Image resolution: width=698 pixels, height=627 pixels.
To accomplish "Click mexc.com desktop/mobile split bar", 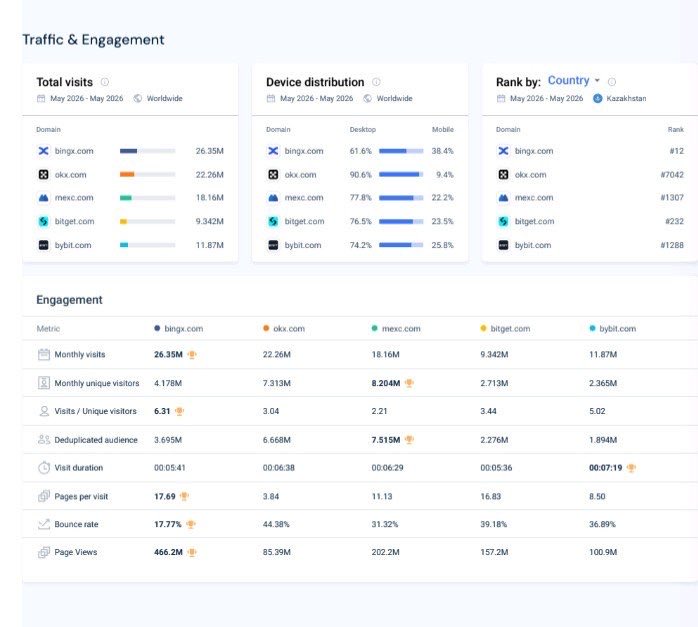I will pos(401,198).
